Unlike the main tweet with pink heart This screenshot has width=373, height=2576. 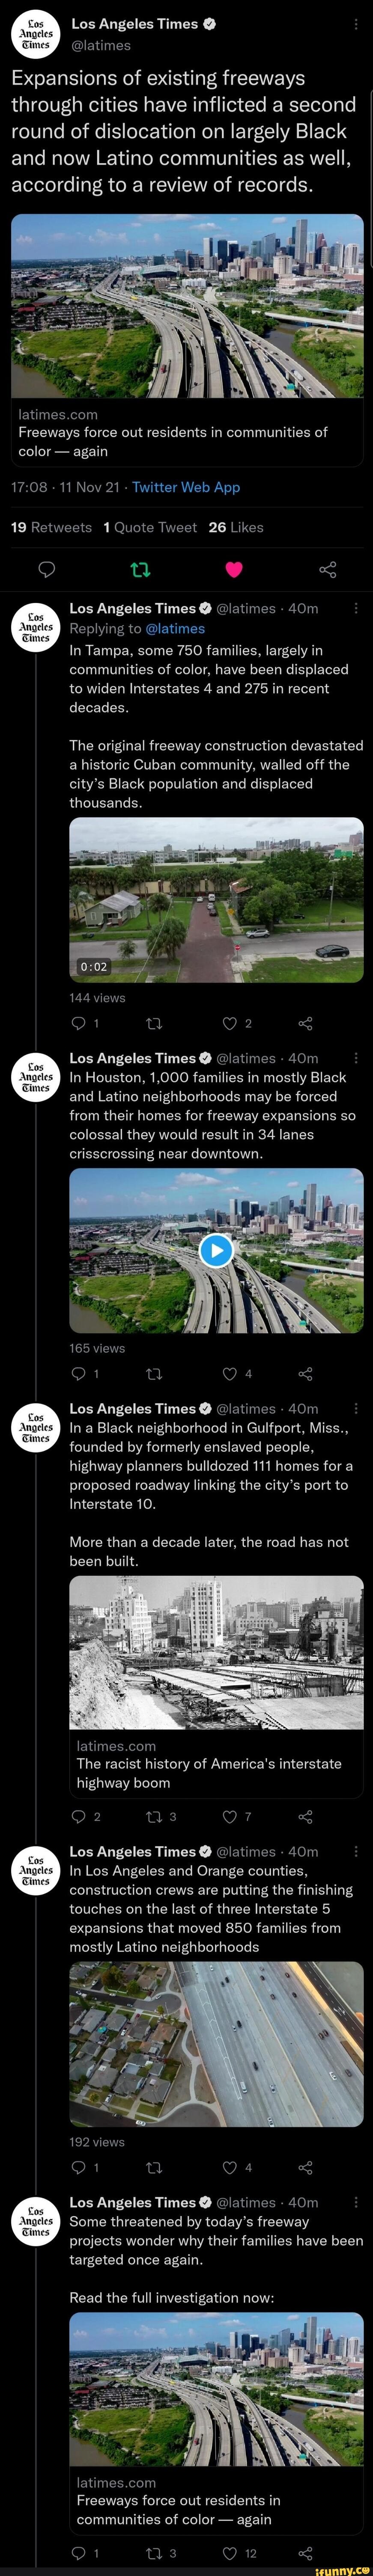click(x=234, y=570)
